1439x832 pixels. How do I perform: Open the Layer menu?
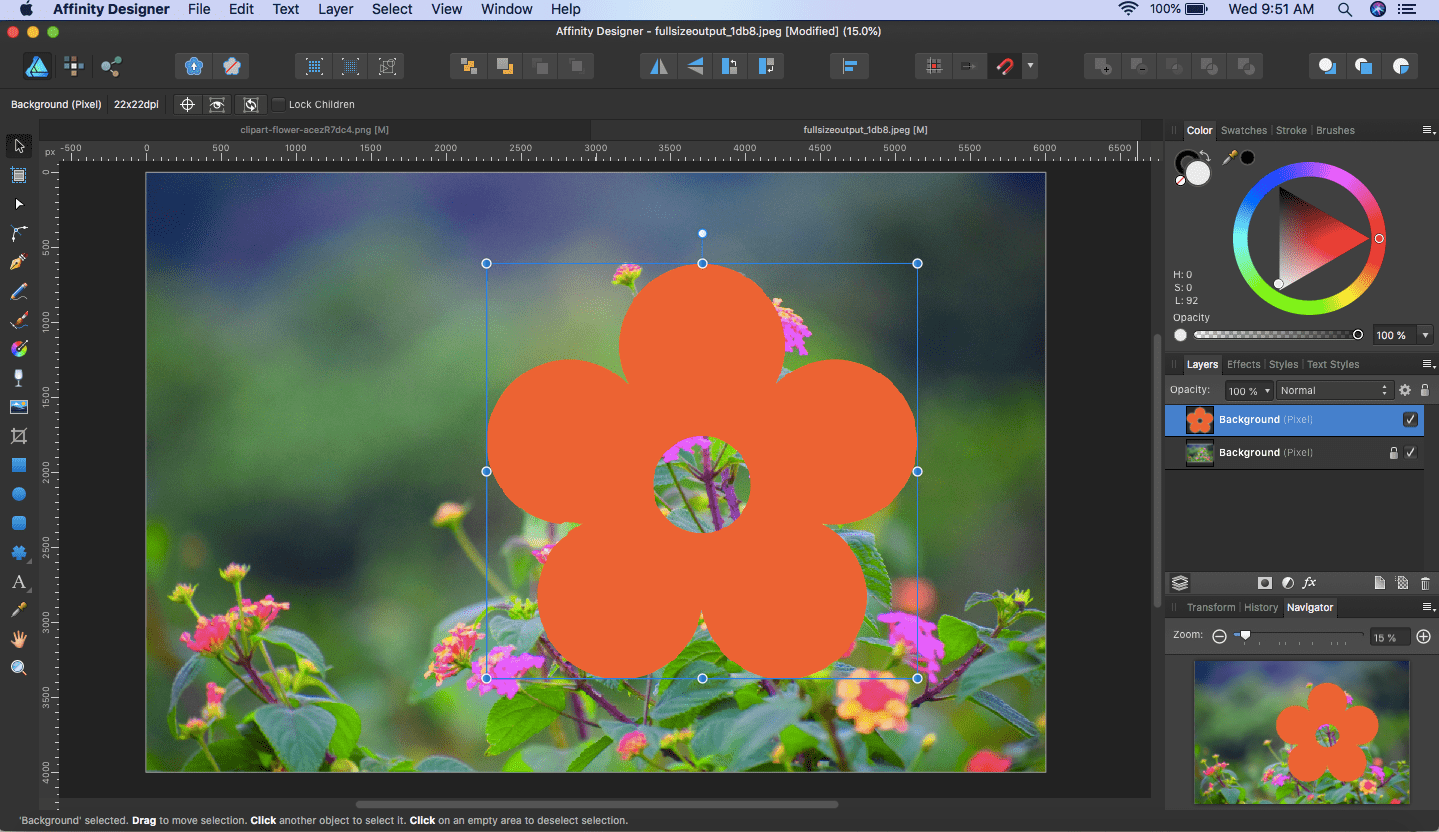click(x=335, y=9)
